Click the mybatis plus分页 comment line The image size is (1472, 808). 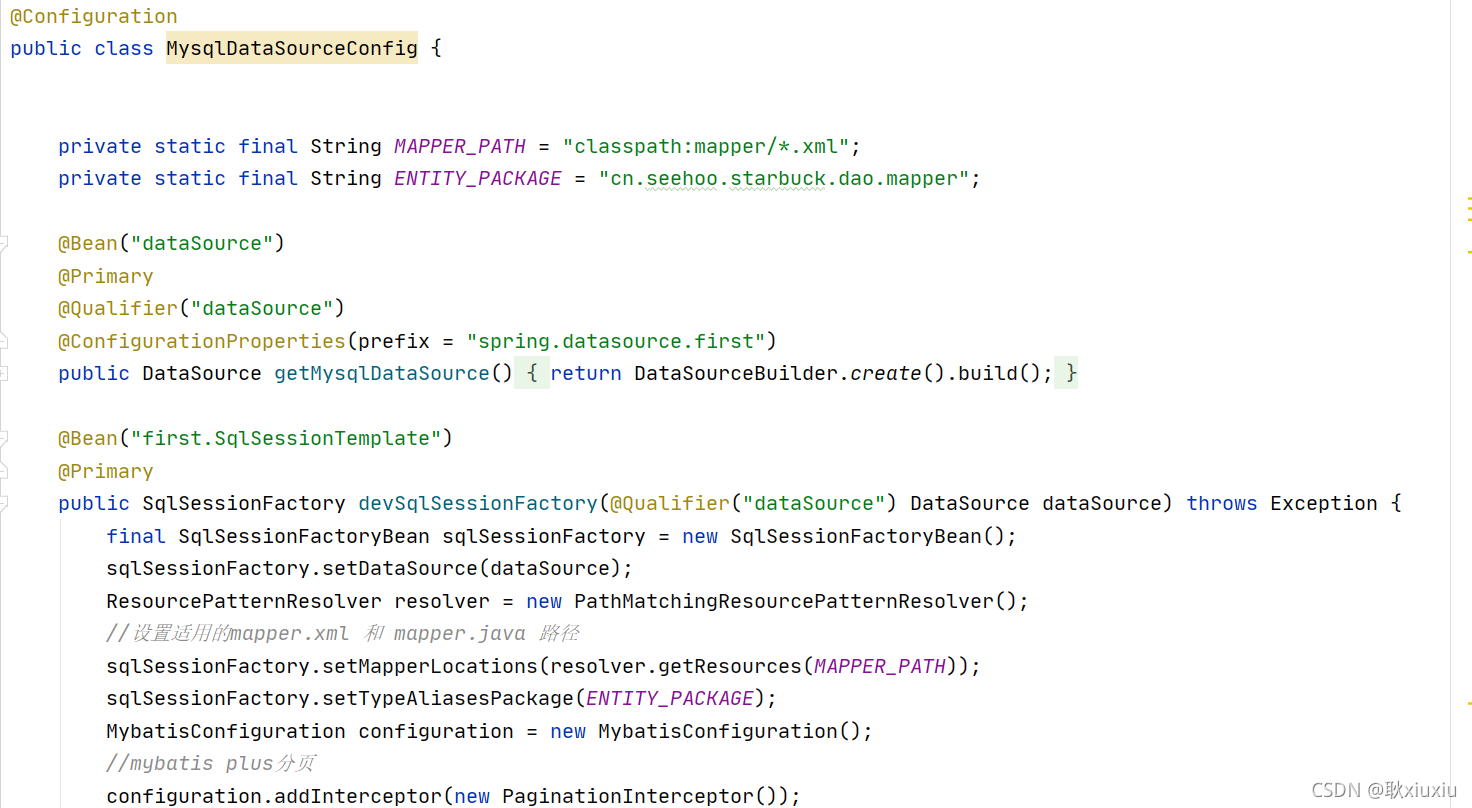point(210,762)
